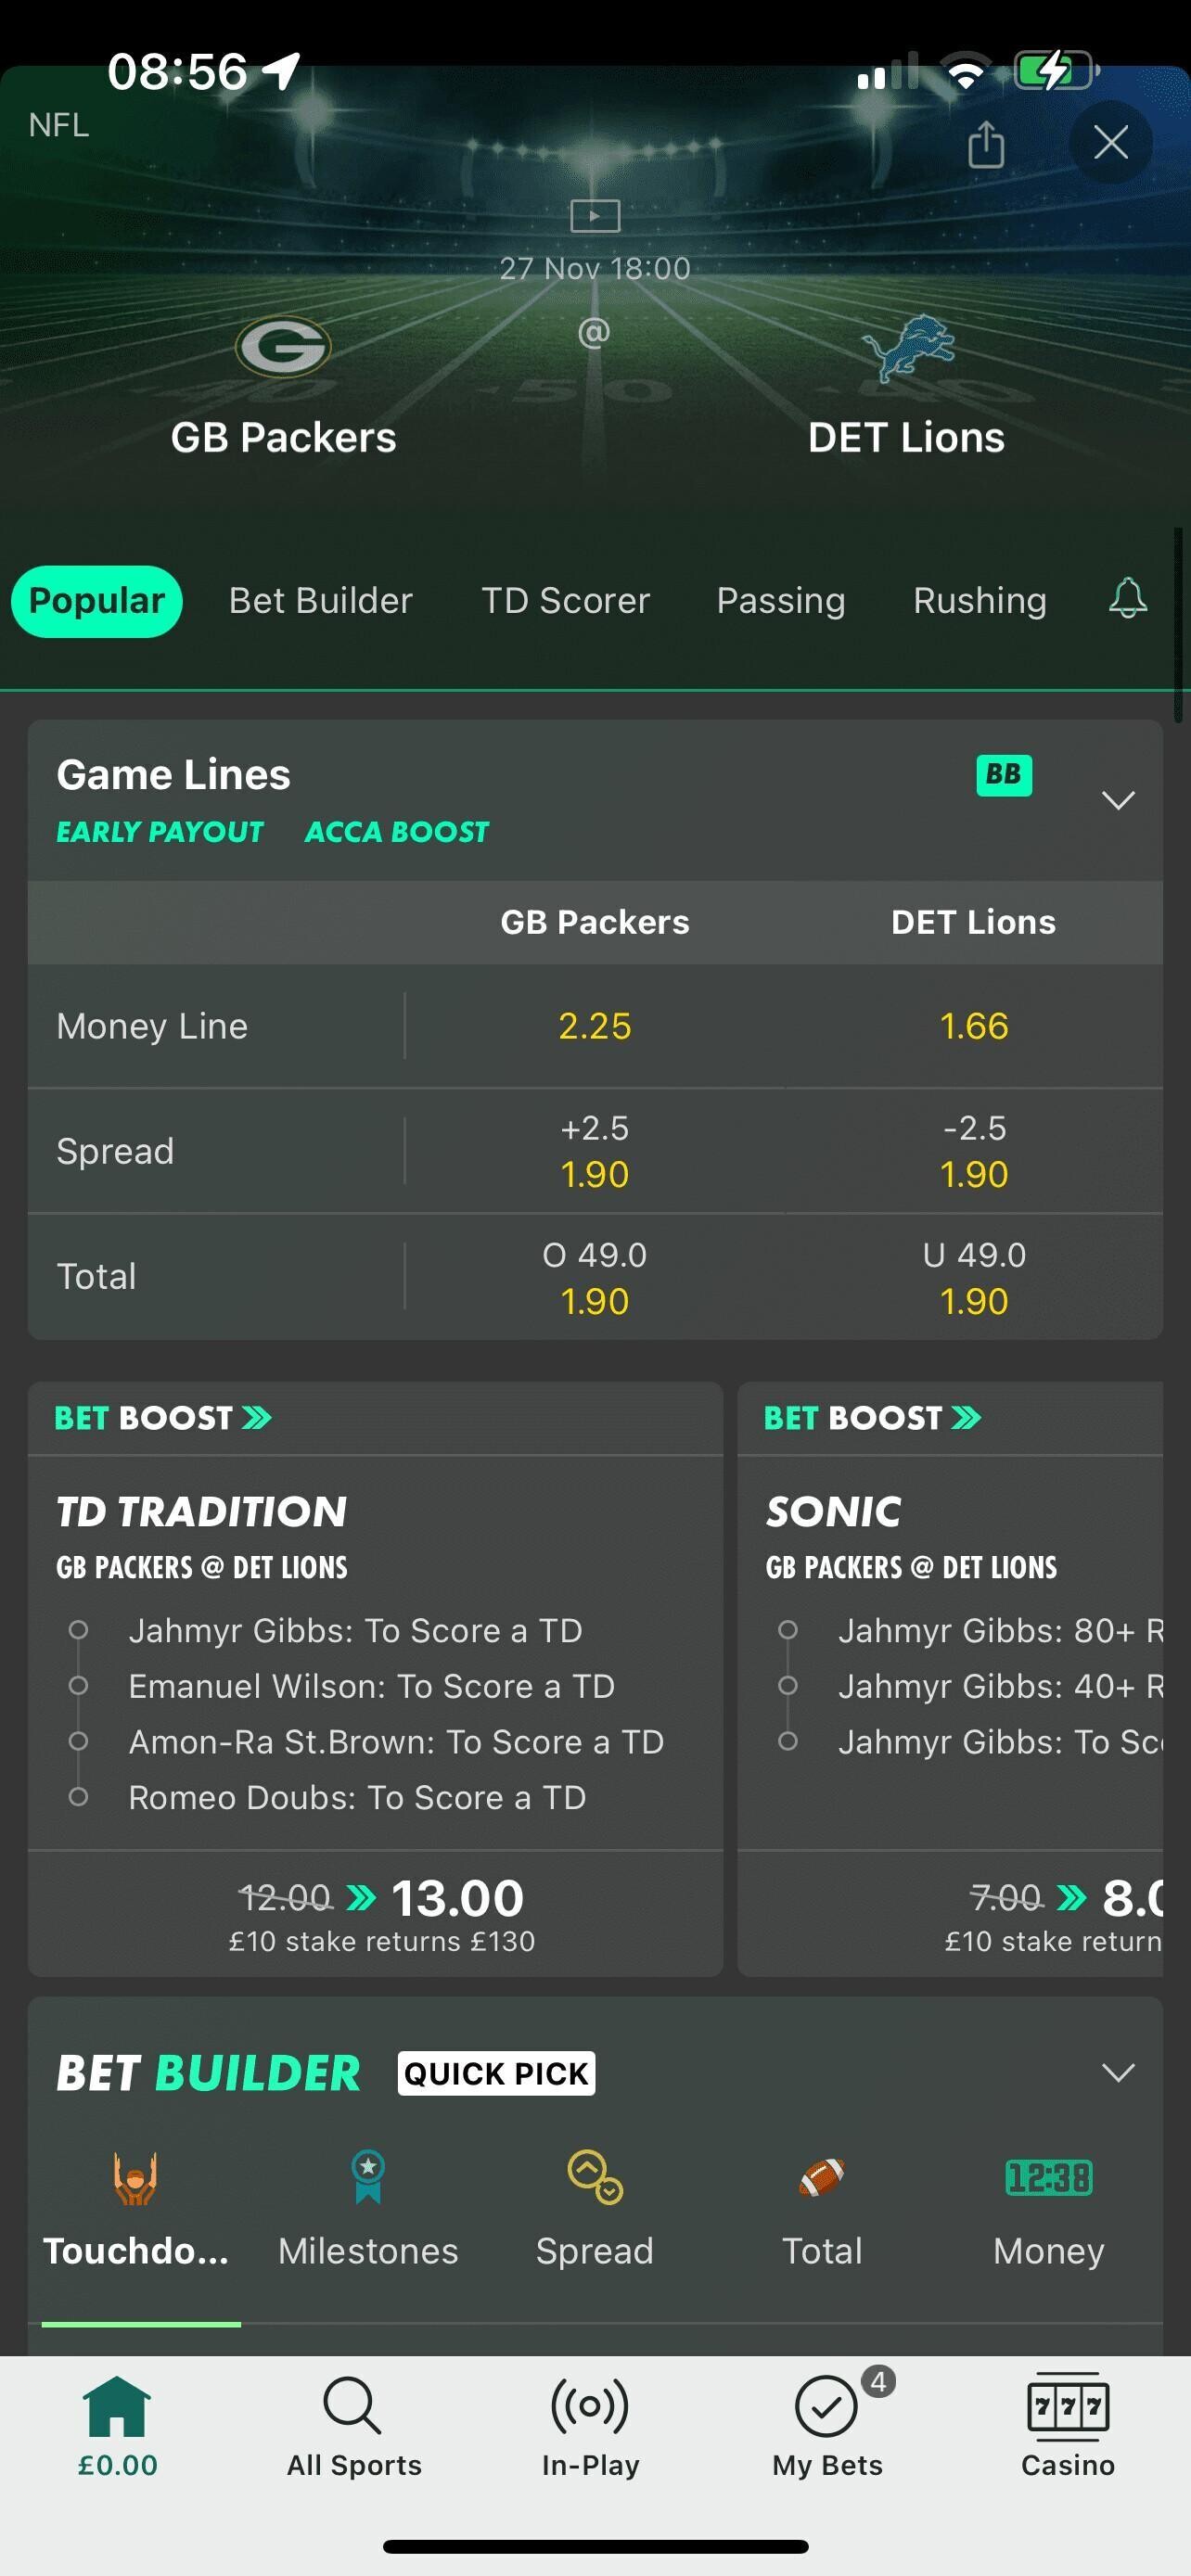The width and height of the screenshot is (1191, 2576).
Task: Tap the share icon
Action: click(x=985, y=144)
